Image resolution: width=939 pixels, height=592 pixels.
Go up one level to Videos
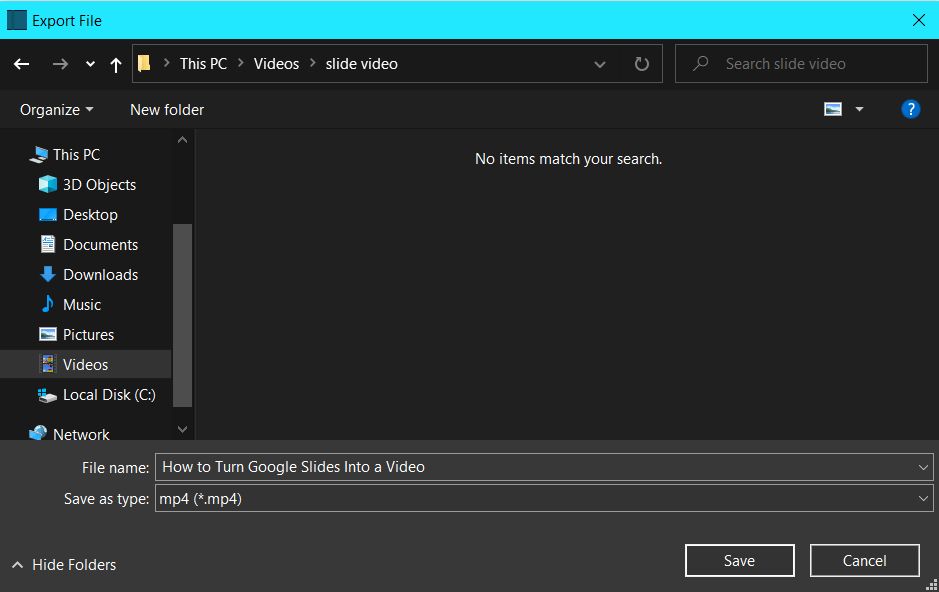pyautogui.click(x=115, y=63)
